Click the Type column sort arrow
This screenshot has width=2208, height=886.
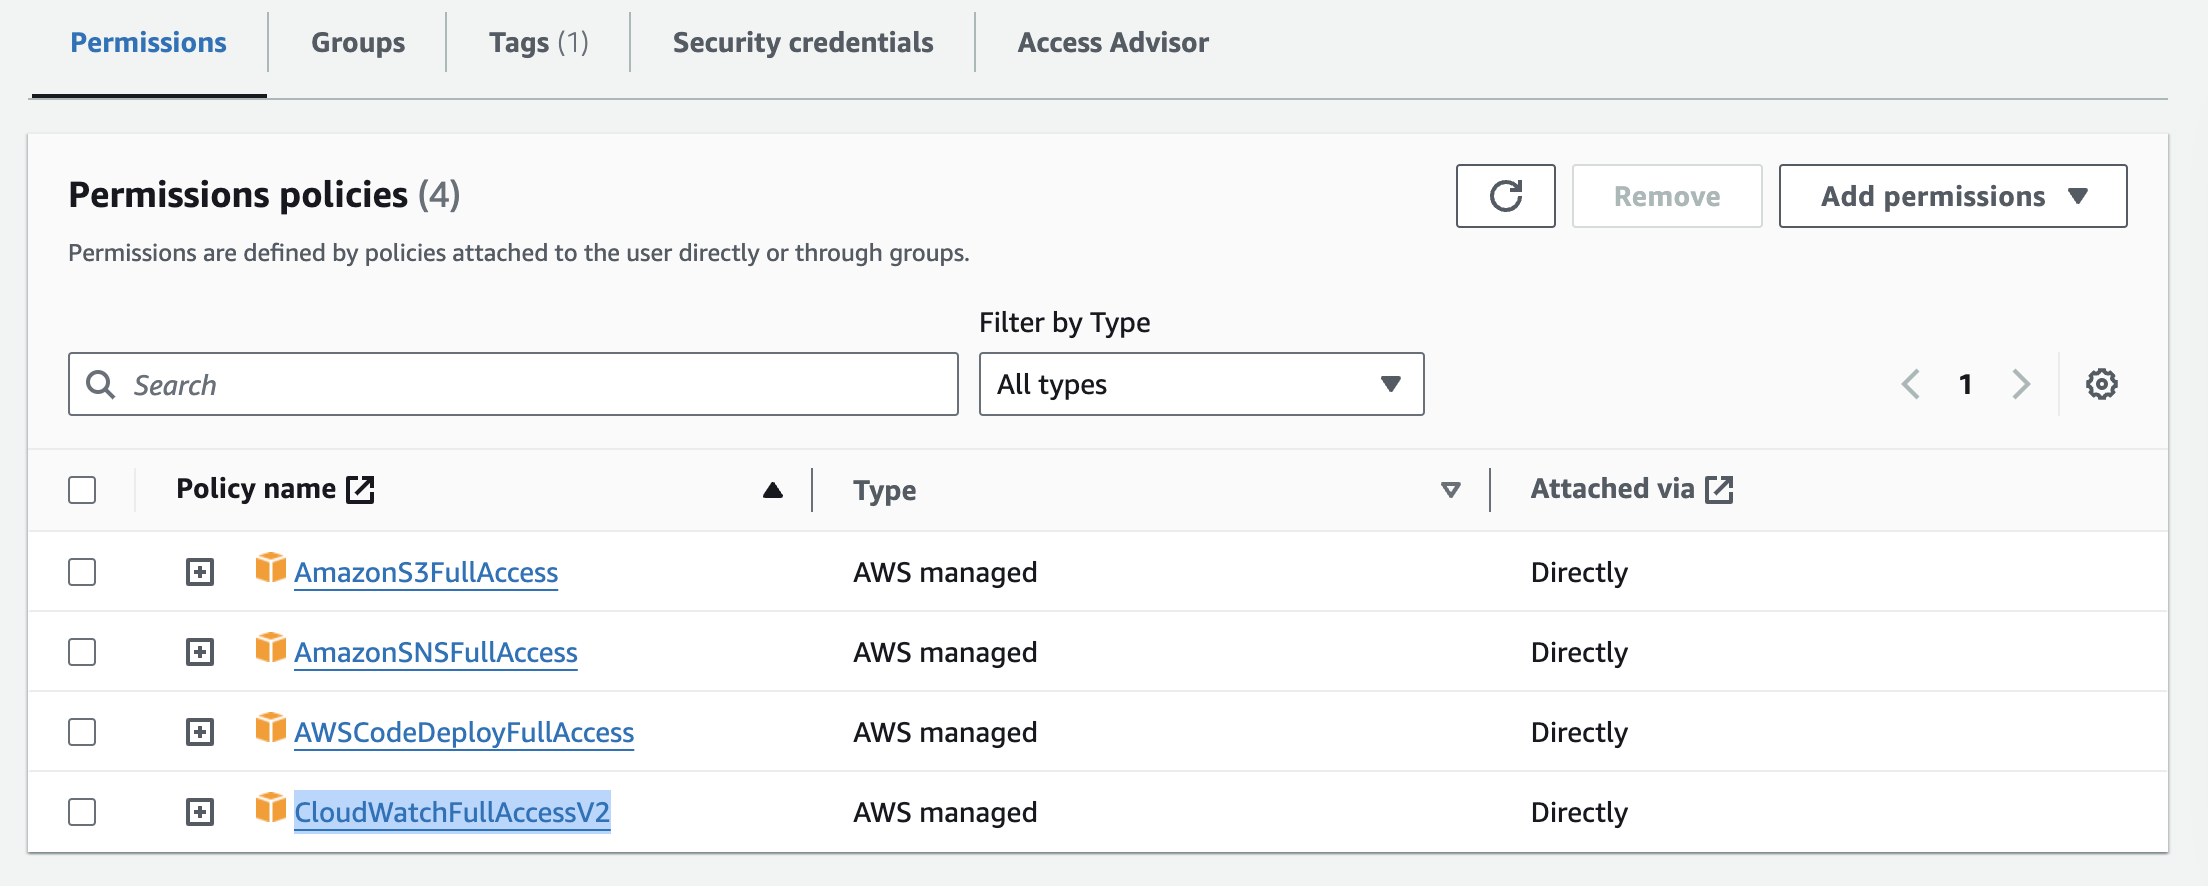click(1450, 490)
